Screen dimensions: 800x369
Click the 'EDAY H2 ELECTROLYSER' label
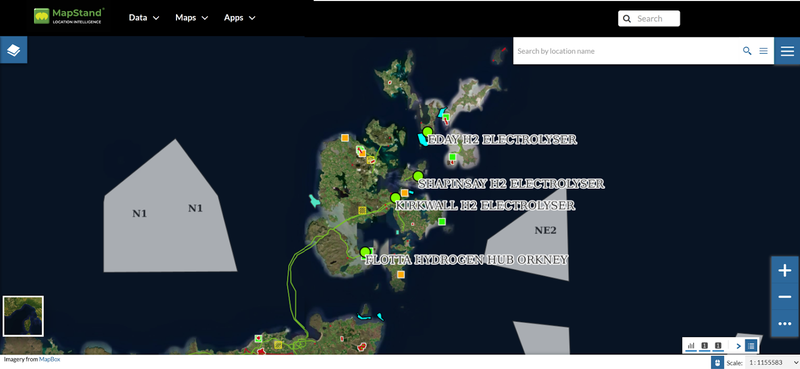502,139
